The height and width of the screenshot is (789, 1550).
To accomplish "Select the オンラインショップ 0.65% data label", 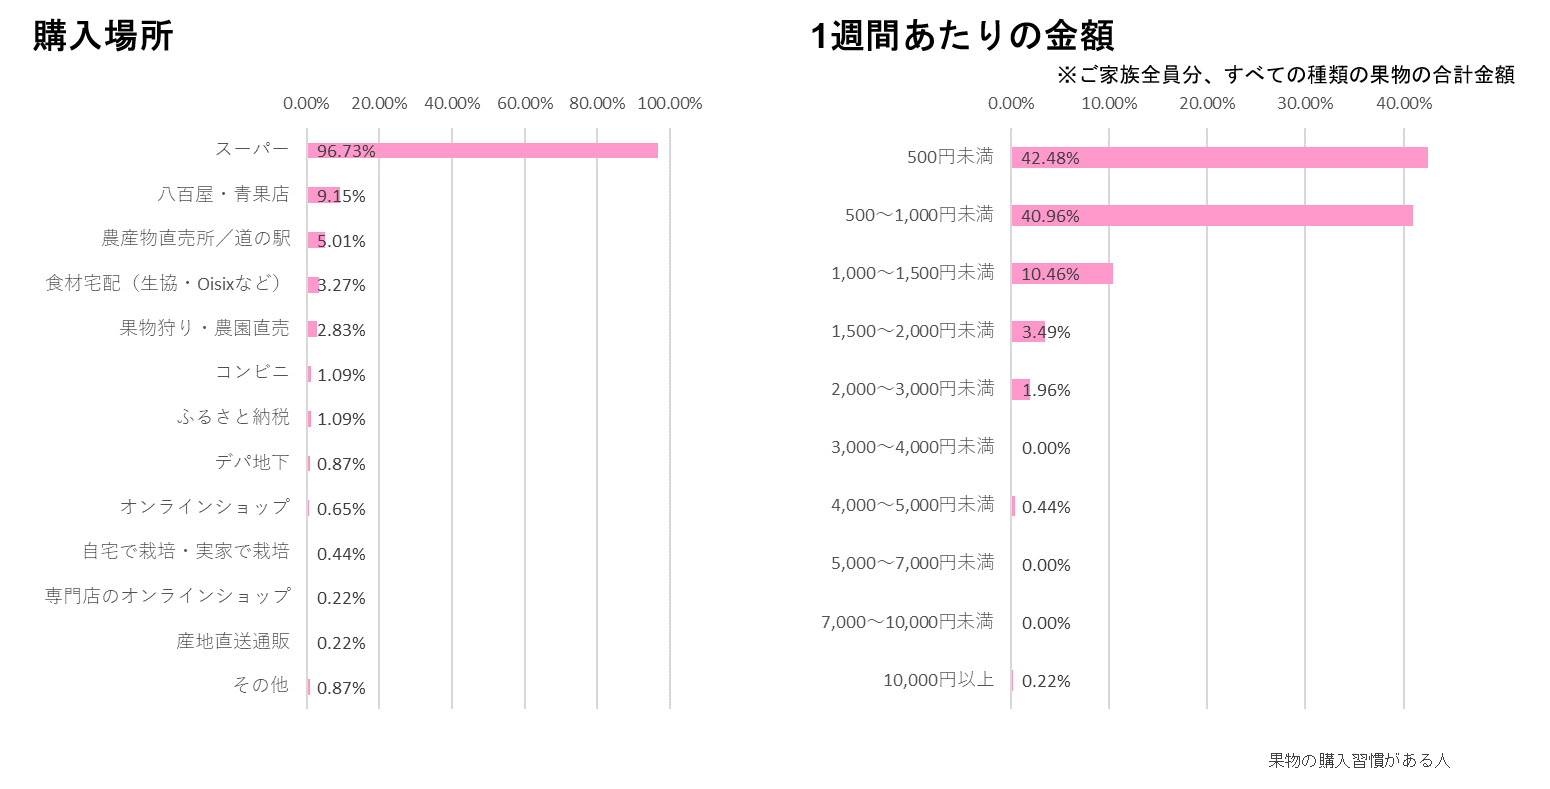I will click(341, 509).
